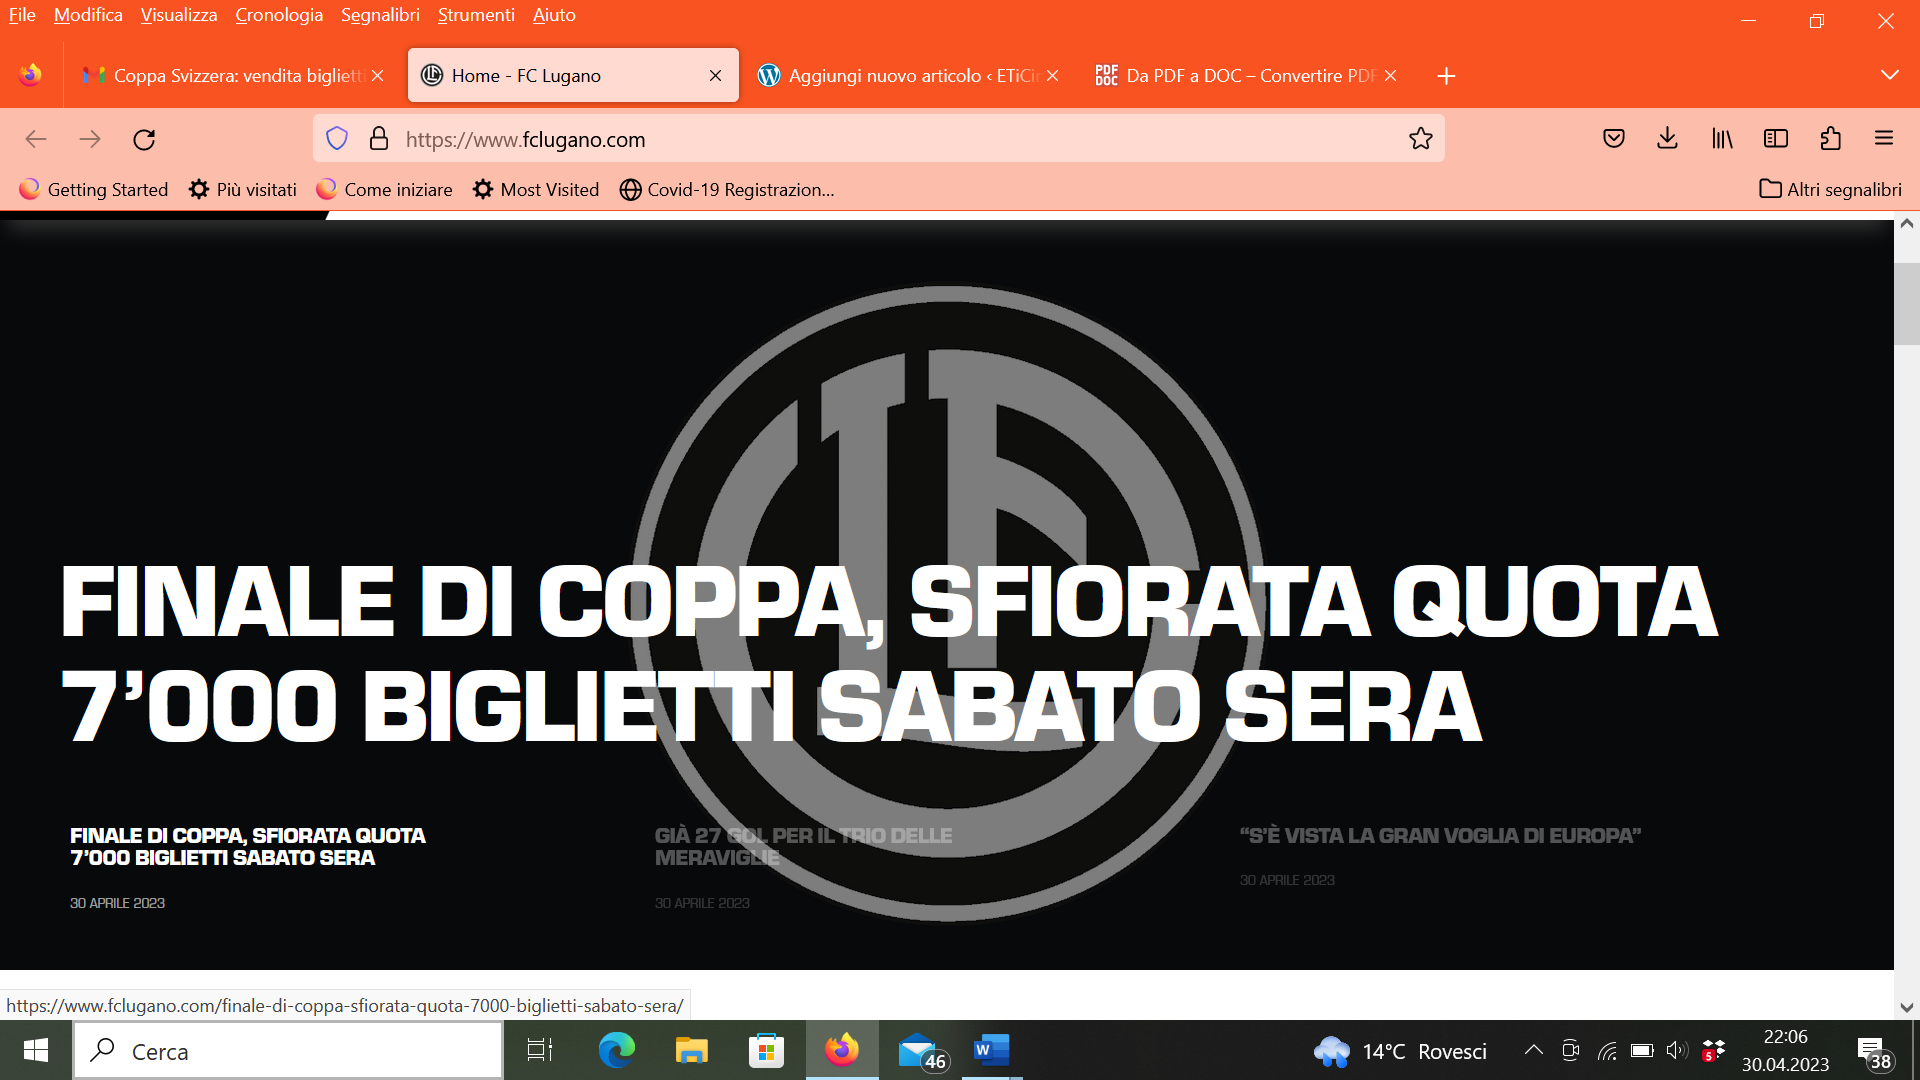Viewport: 1920px width, 1080px height.
Task: Click scrollbar up arrow
Action: point(1907,224)
